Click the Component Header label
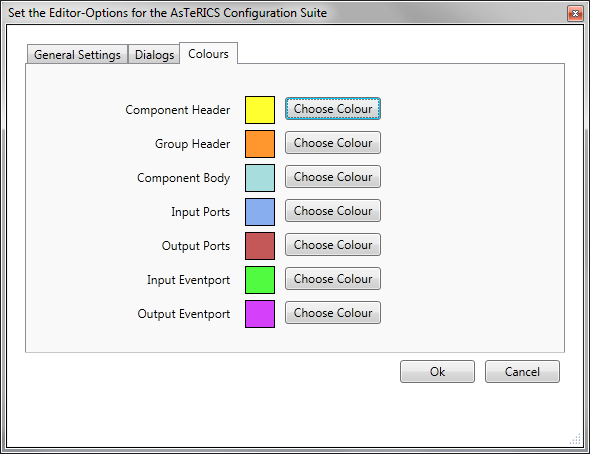Screen dimensions: 590x454 178,110
